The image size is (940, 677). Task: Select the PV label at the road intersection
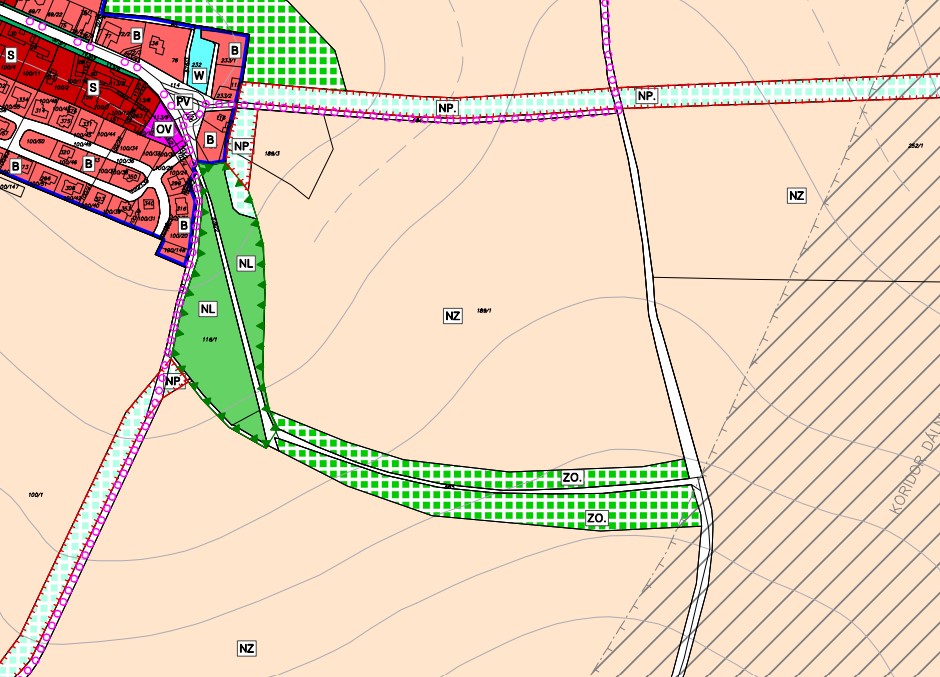183,102
